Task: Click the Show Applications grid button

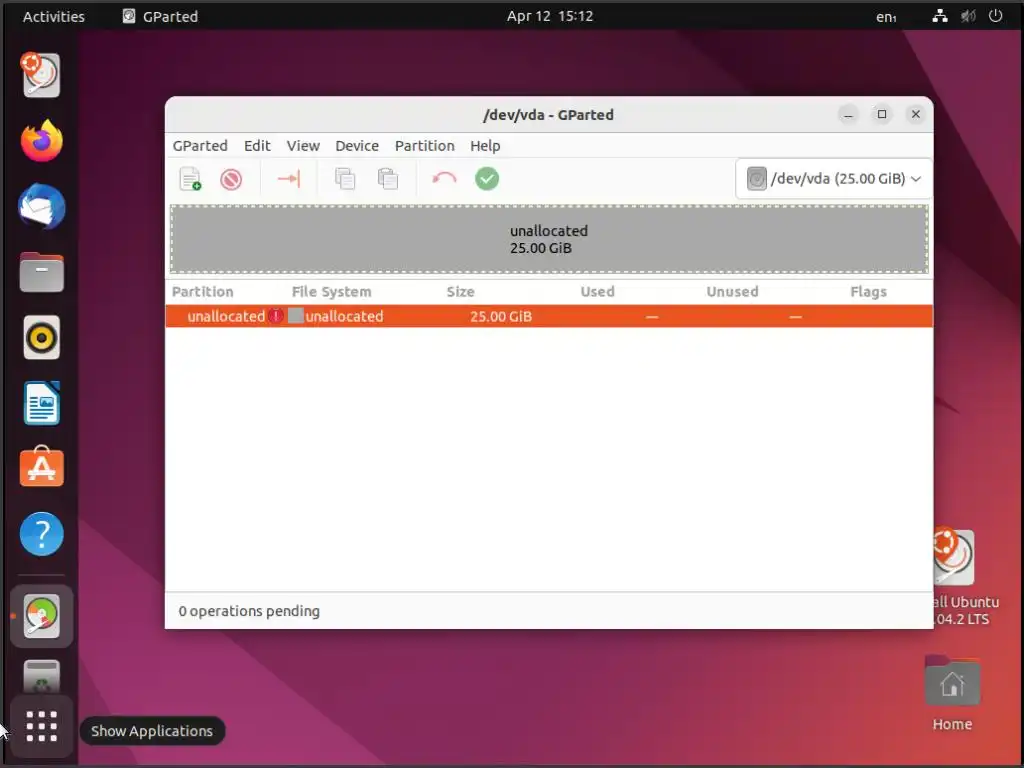Action: (41, 726)
